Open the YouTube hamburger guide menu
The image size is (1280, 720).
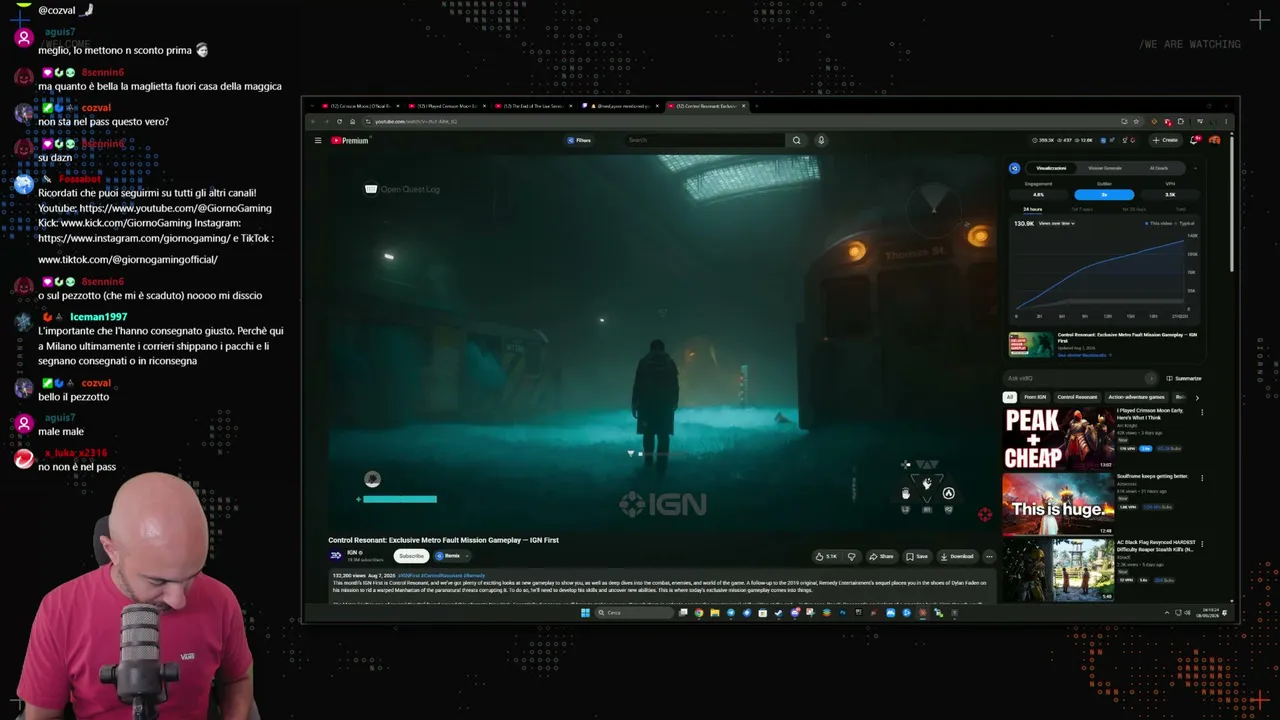318,140
